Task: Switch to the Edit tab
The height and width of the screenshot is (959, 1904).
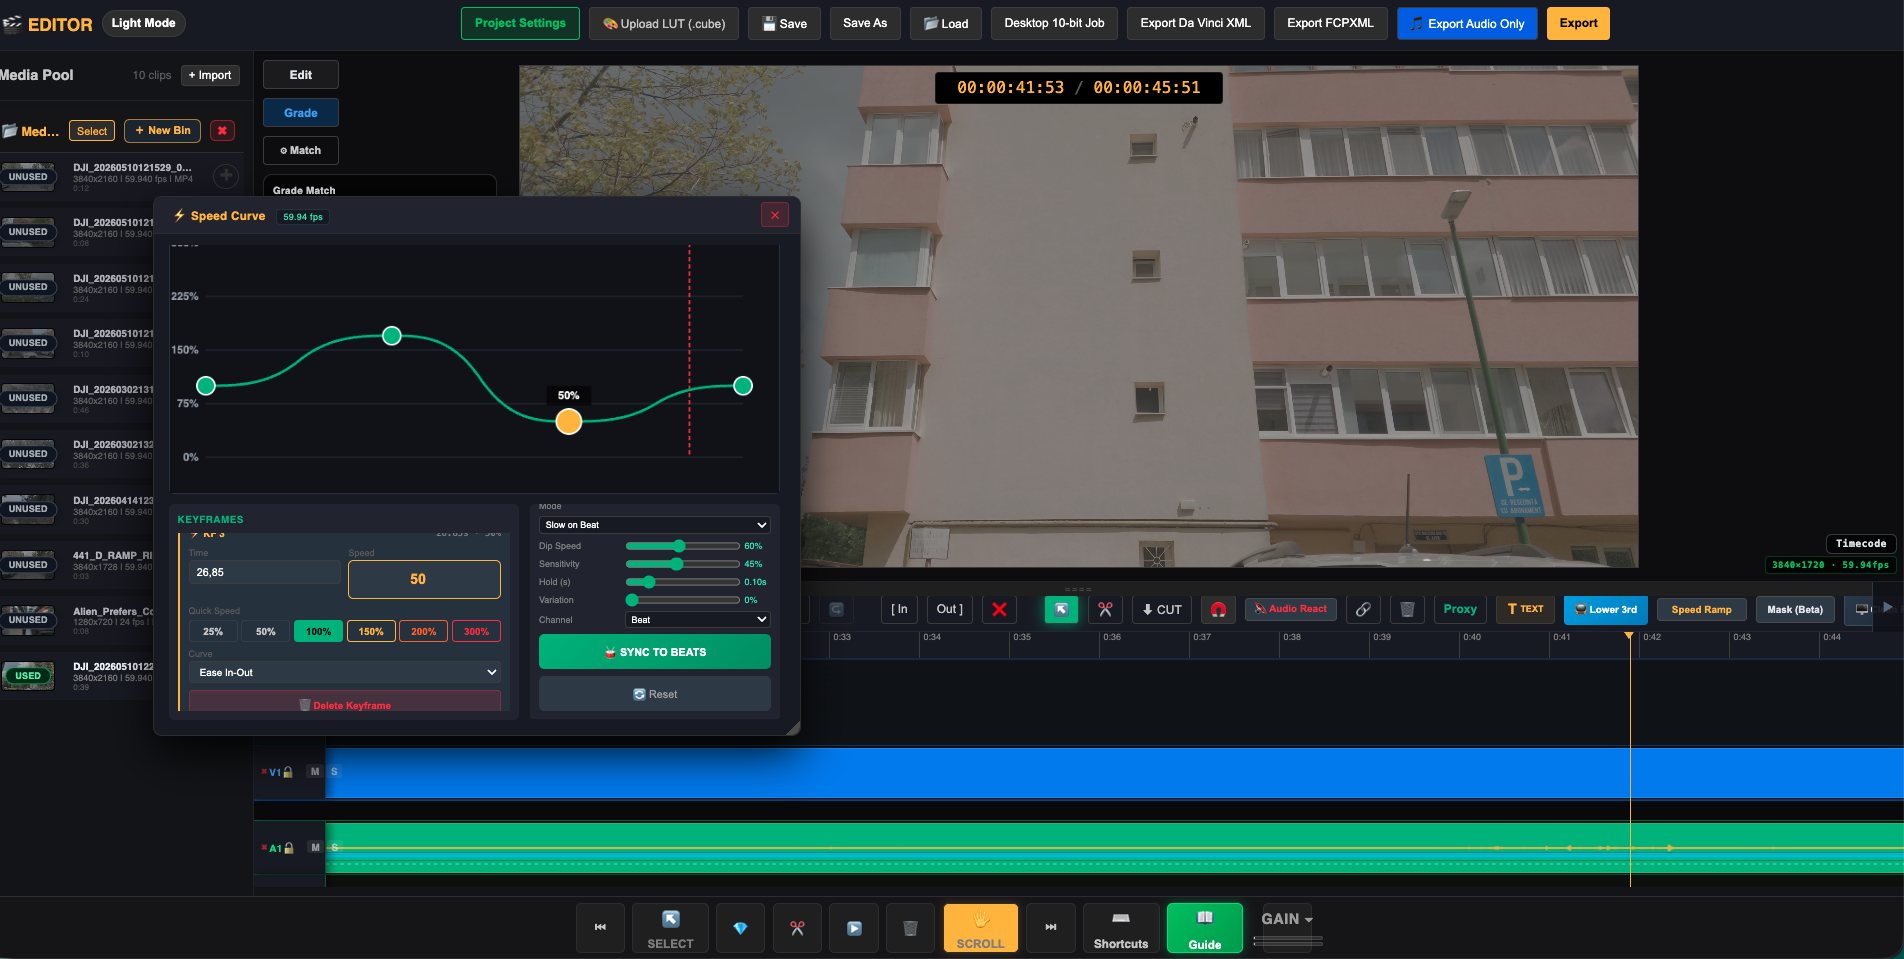Action: (x=300, y=75)
